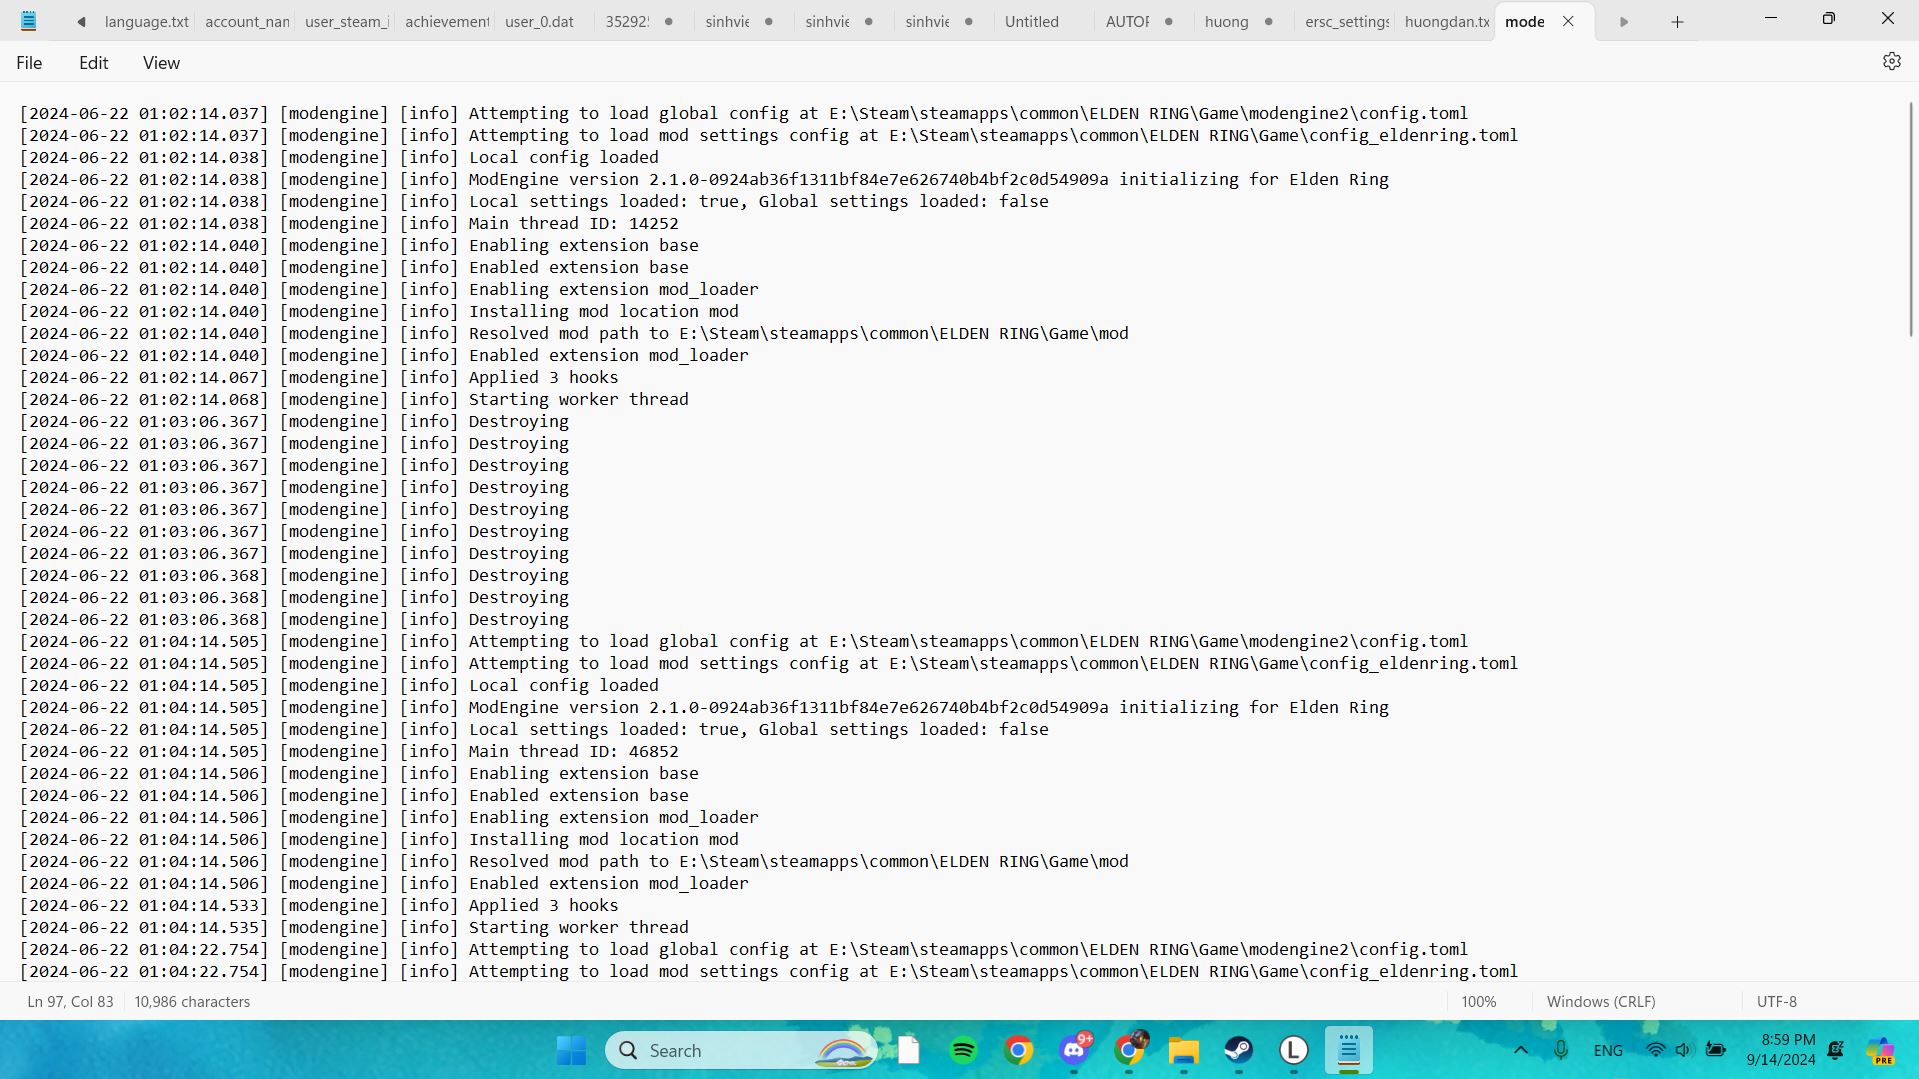Close the active modengine log tab
The width and height of the screenshot is (1919, 1079).
pyautogui.click(x=1568, y=22)
